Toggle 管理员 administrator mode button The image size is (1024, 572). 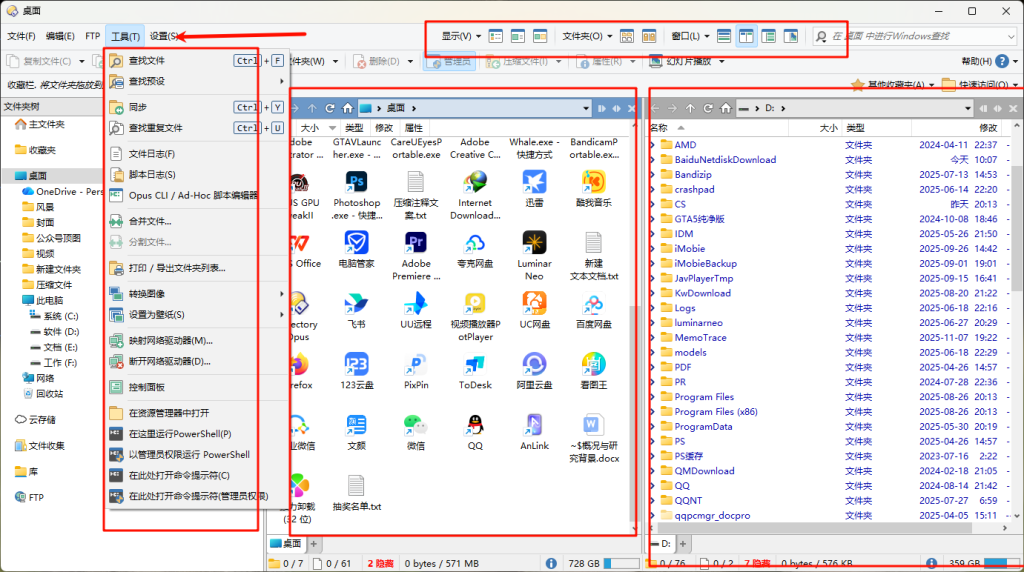(x=448, y=61)
